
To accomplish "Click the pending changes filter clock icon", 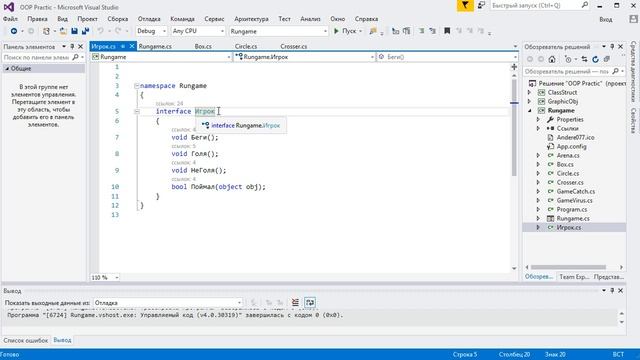I will (568, 60).
